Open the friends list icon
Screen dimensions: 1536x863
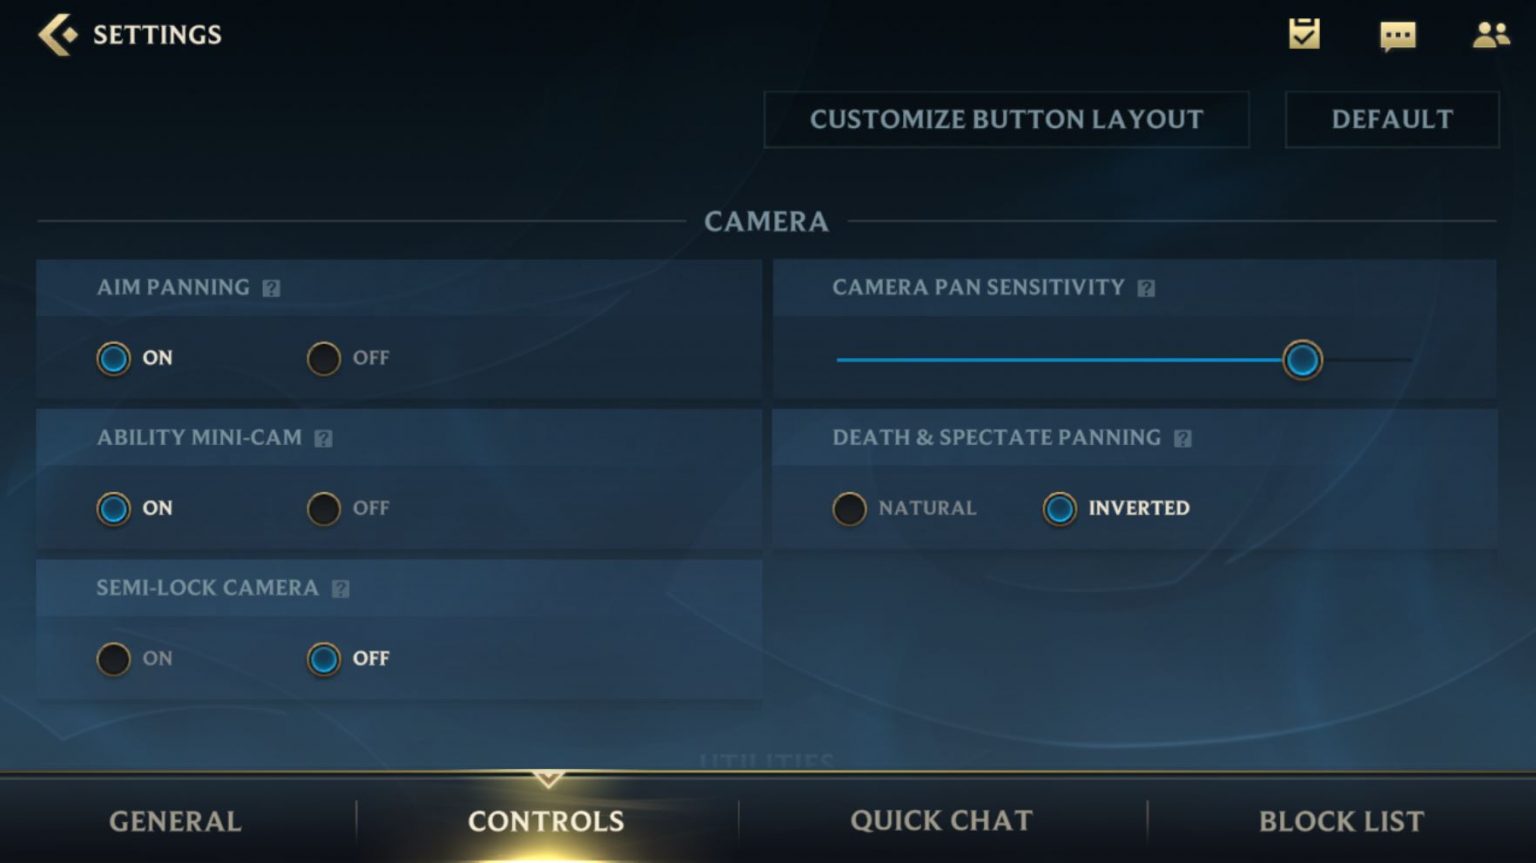click(x=1490, y=35)
